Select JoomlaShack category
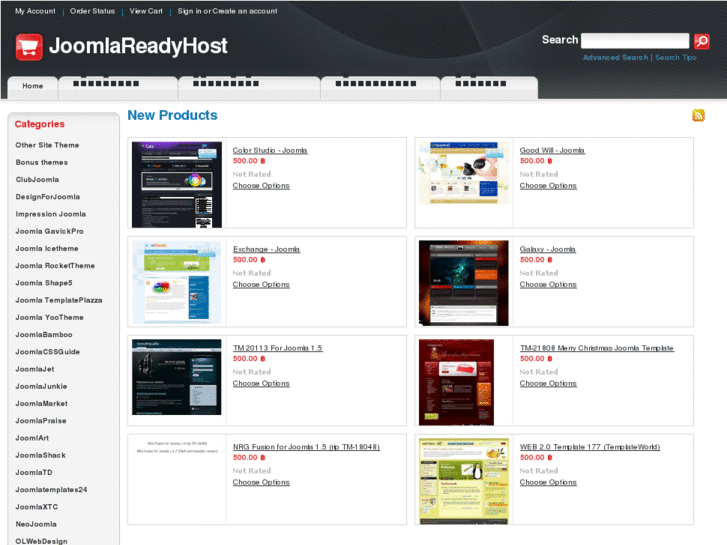 (41, 455)
